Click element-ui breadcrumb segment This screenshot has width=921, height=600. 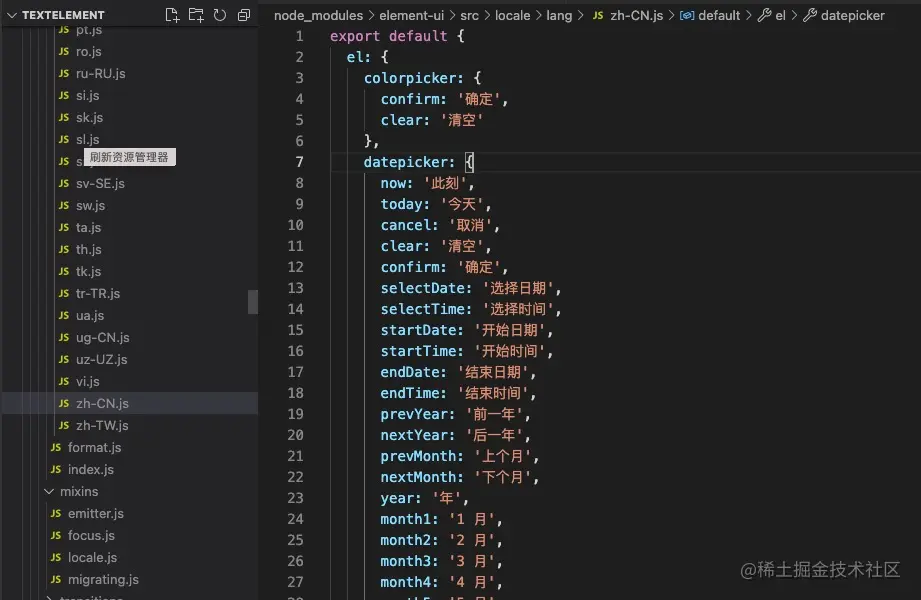tap(411, 15)
